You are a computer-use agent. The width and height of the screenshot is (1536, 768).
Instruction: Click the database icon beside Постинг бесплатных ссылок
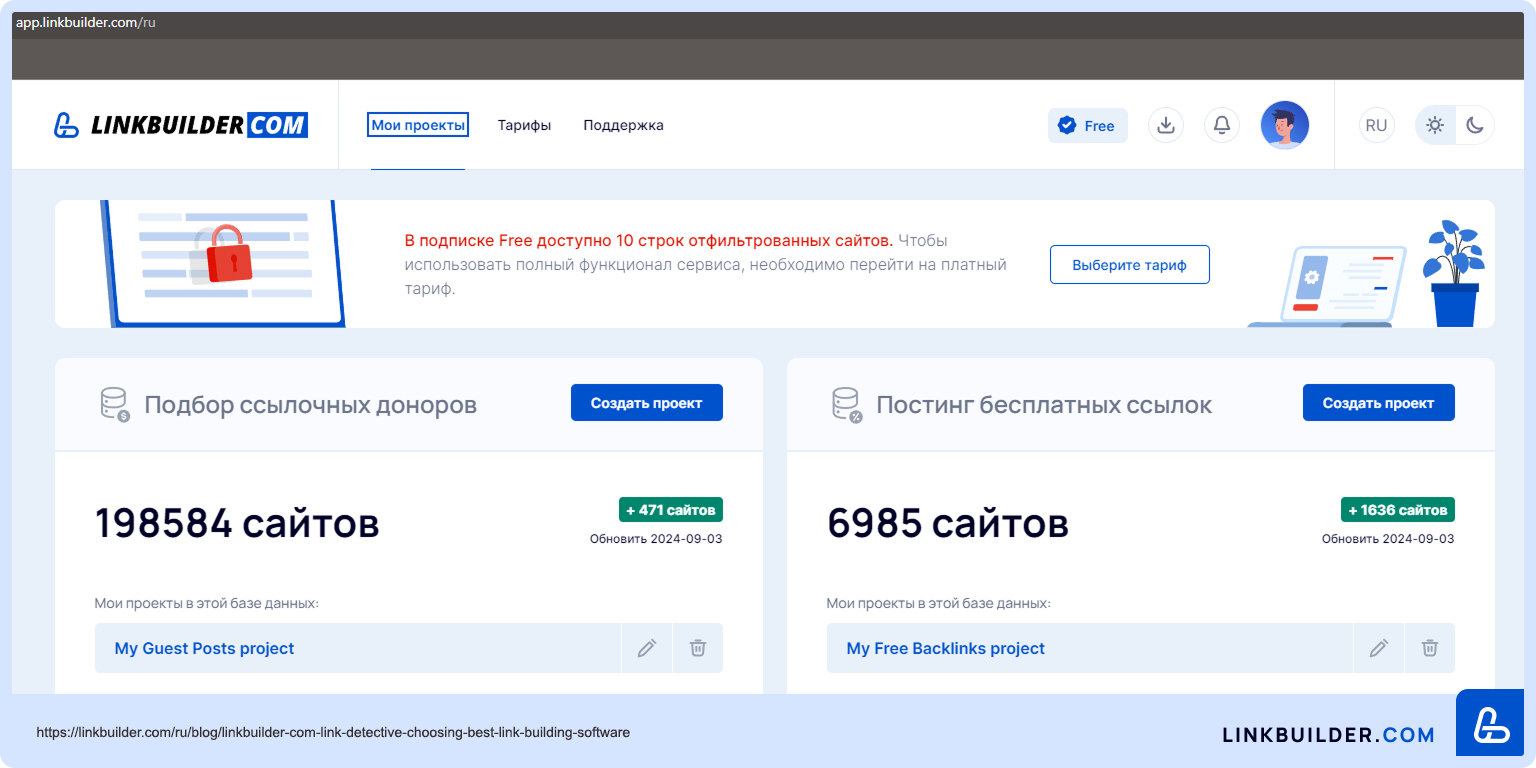pyautogui.click(x=847, y=404)
